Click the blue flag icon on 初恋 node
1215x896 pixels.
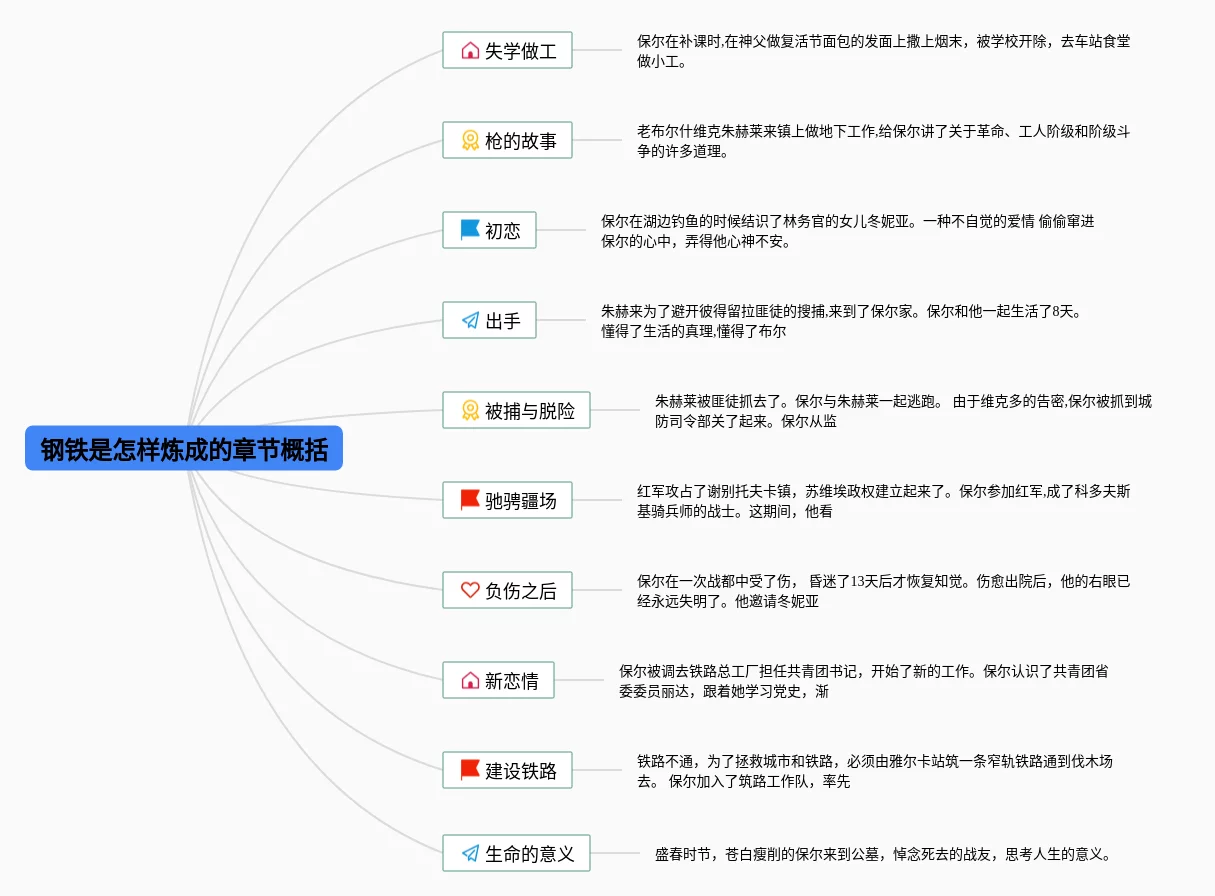(x=470, y=230)
